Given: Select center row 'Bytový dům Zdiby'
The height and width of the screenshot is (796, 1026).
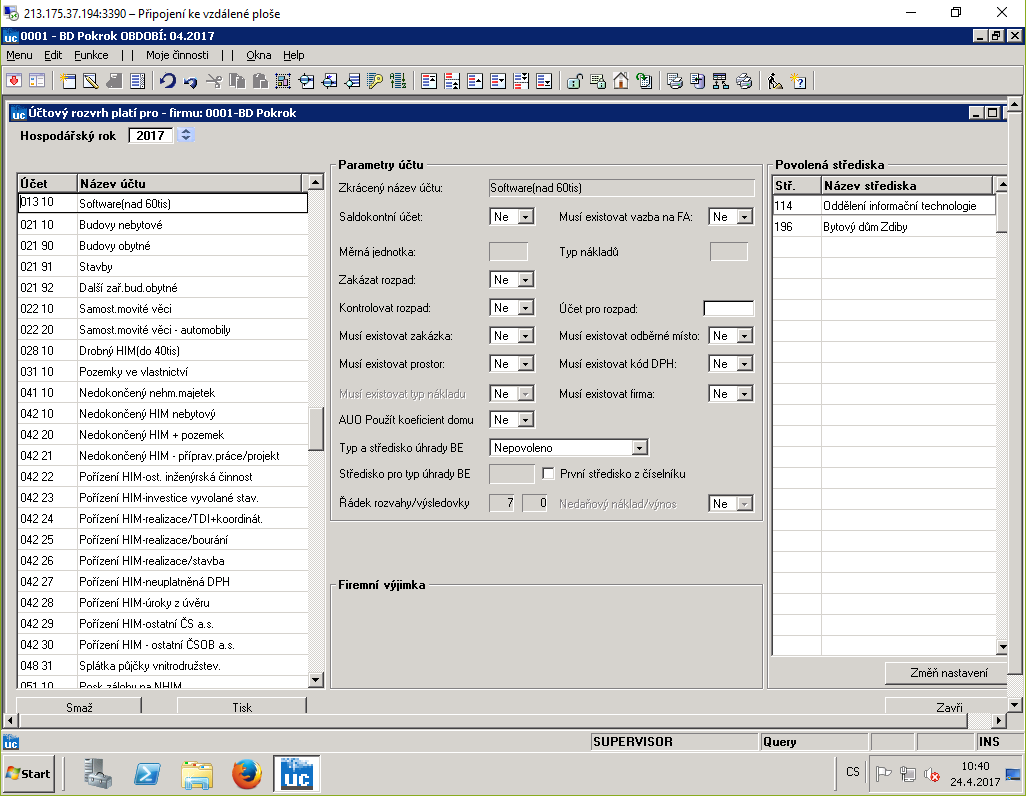Looking at the screenshot, I should pos(884,226).
